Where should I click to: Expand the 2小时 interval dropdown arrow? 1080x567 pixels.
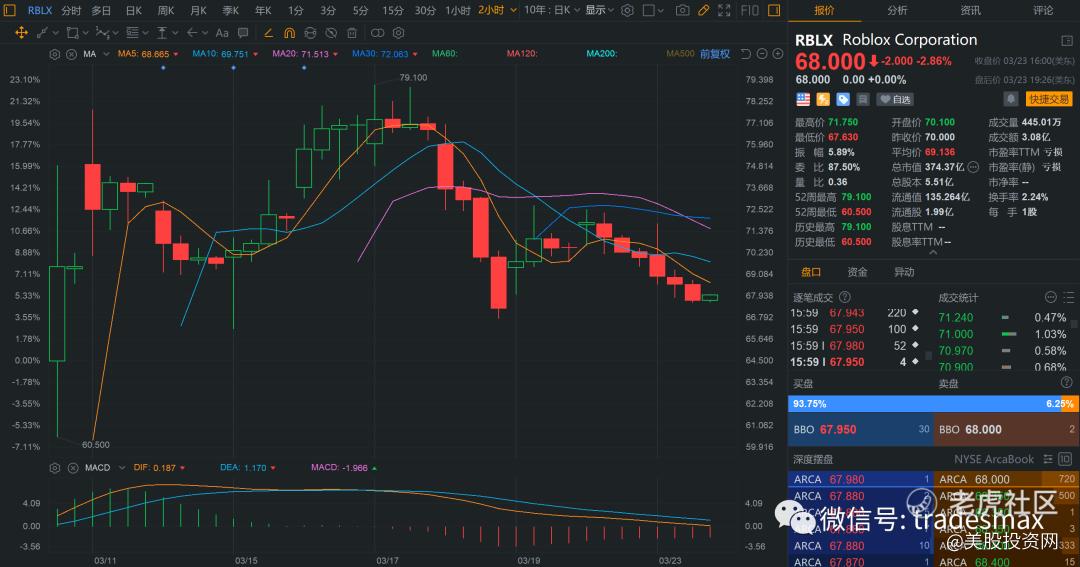pyautogui.click(x=514, y=10)
